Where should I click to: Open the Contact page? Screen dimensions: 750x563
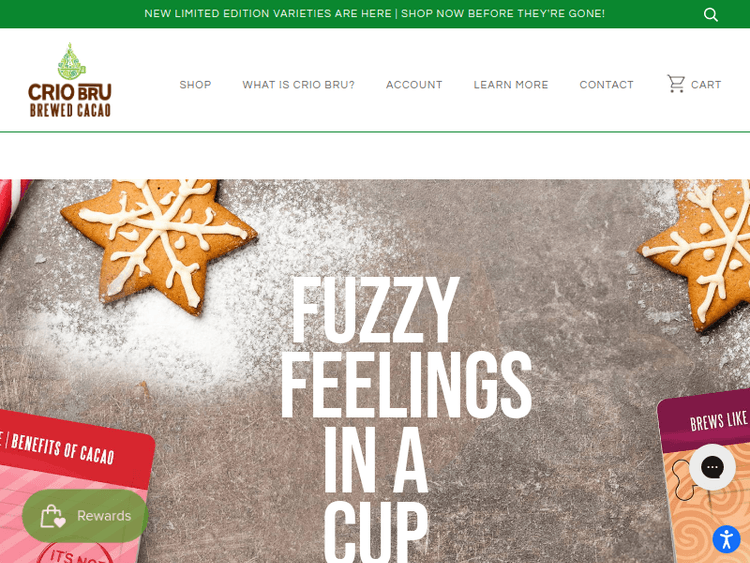coord(607,85)
